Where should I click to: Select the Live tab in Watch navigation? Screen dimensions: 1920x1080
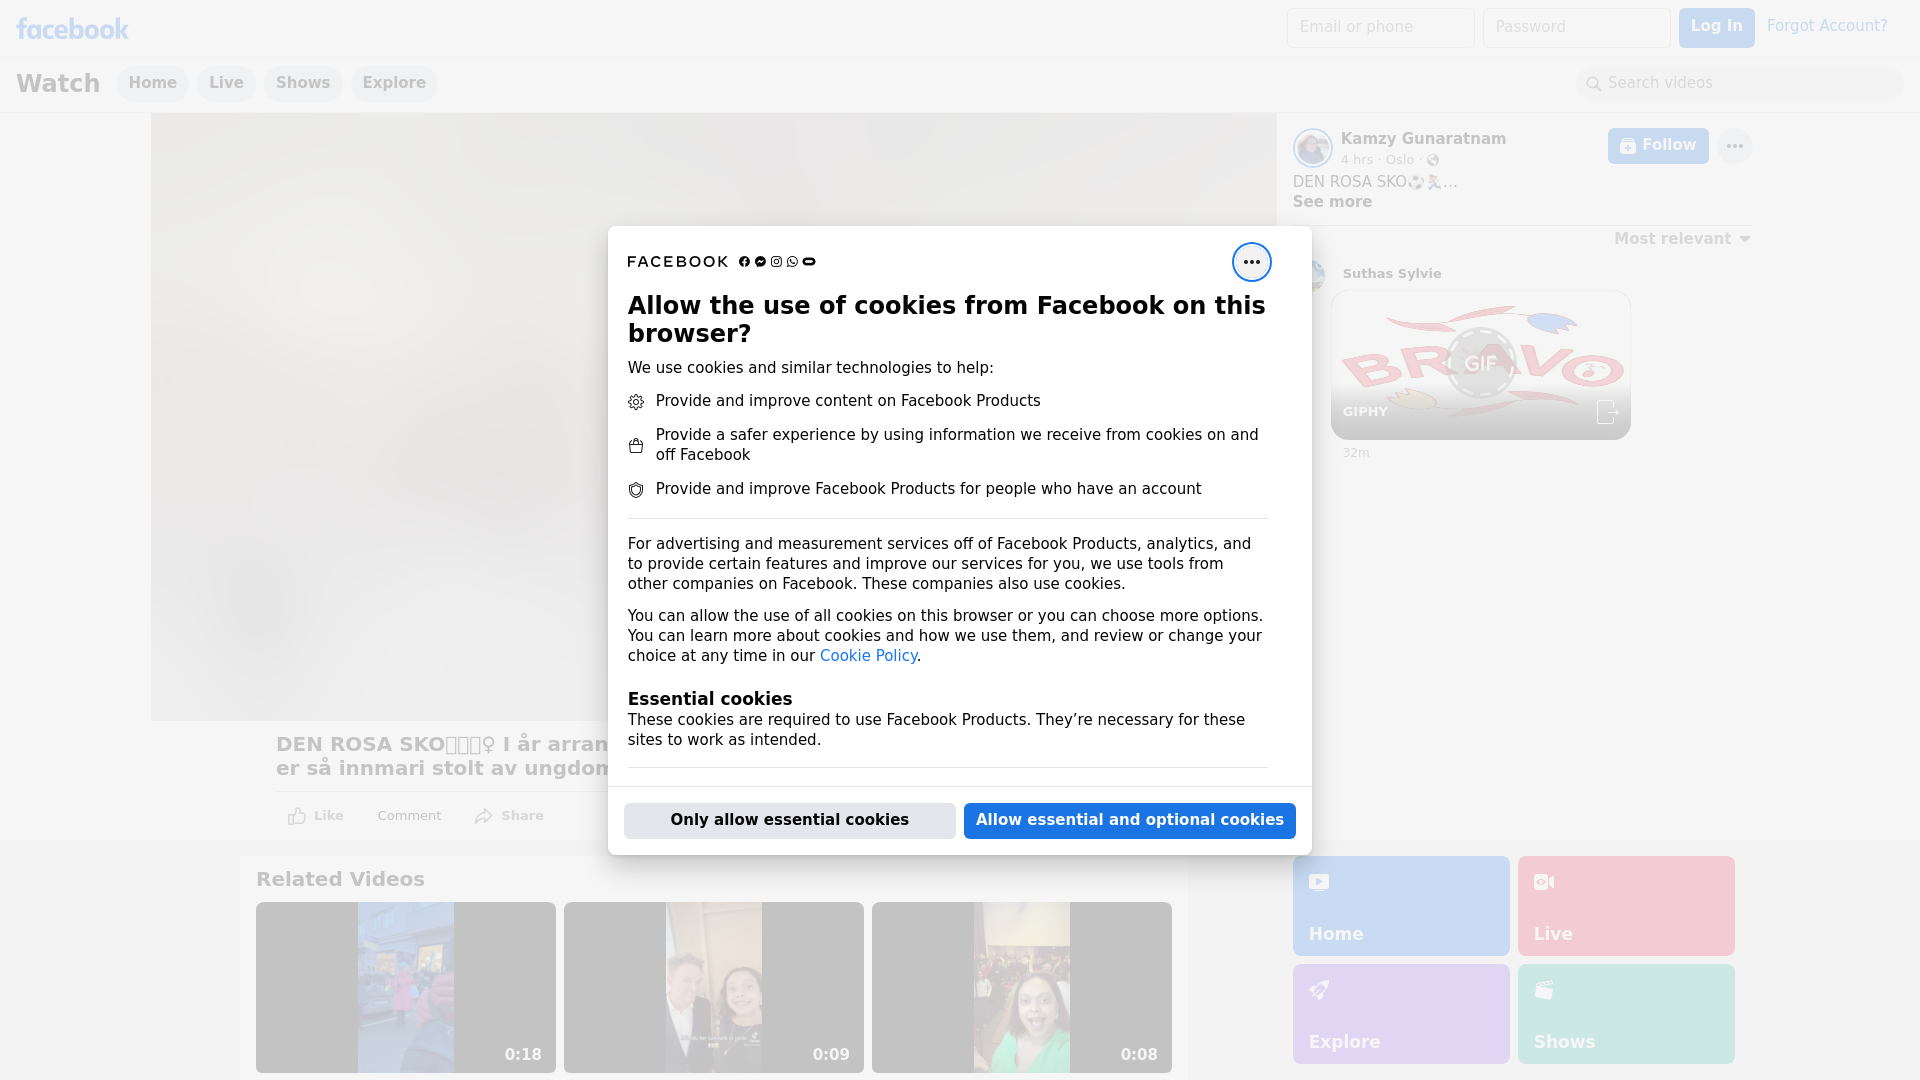(226, 84)
